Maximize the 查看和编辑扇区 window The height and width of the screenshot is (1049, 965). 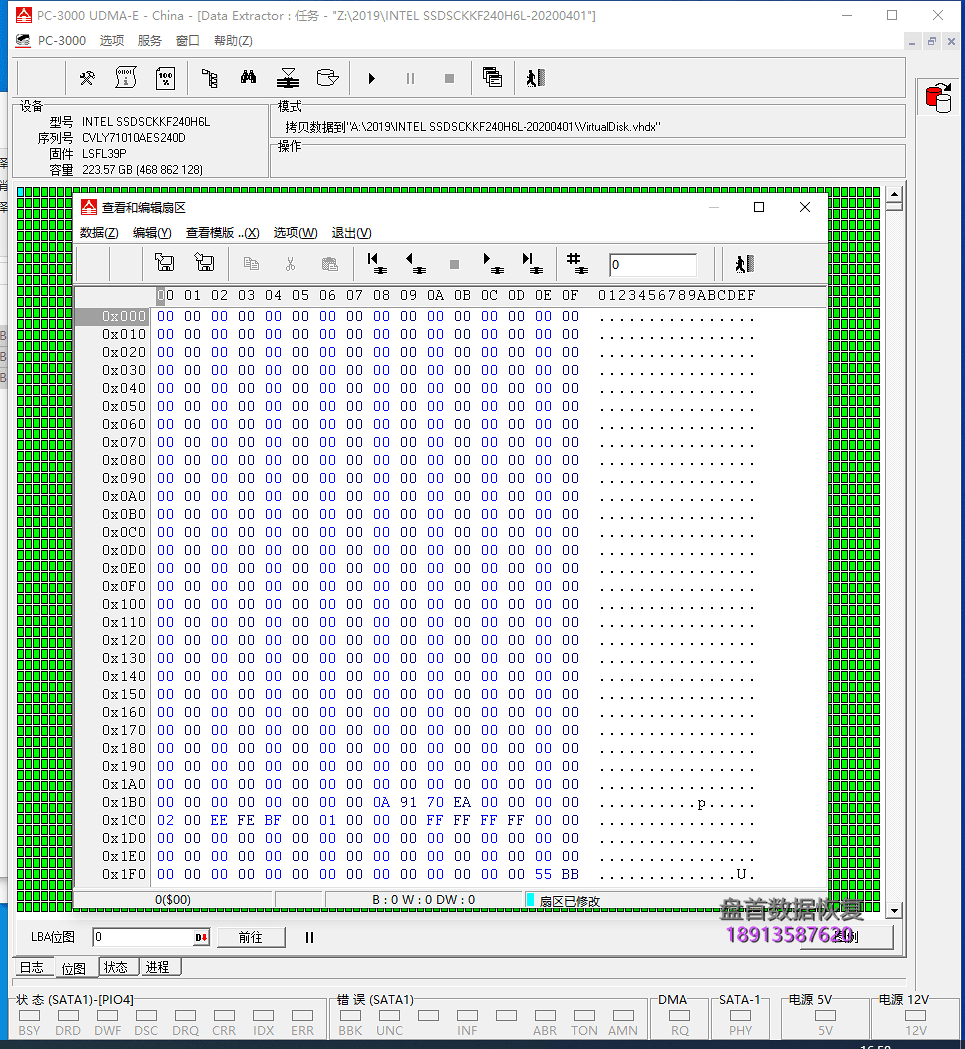point(759,207)
